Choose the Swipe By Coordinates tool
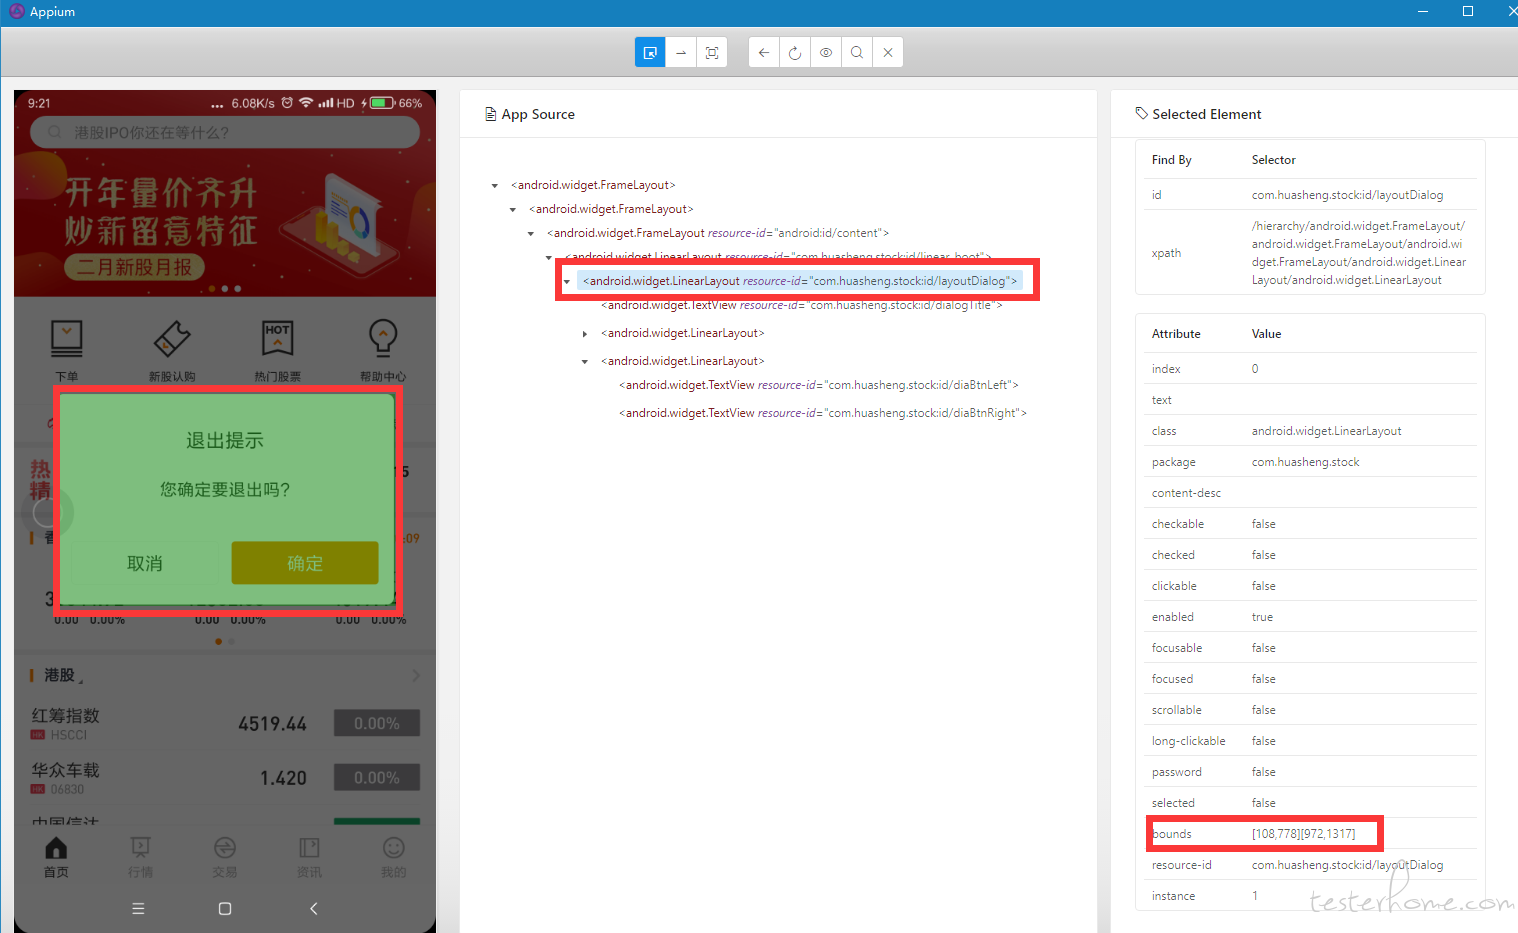This screenshot has width=1518, height=933. click(681, 52)
